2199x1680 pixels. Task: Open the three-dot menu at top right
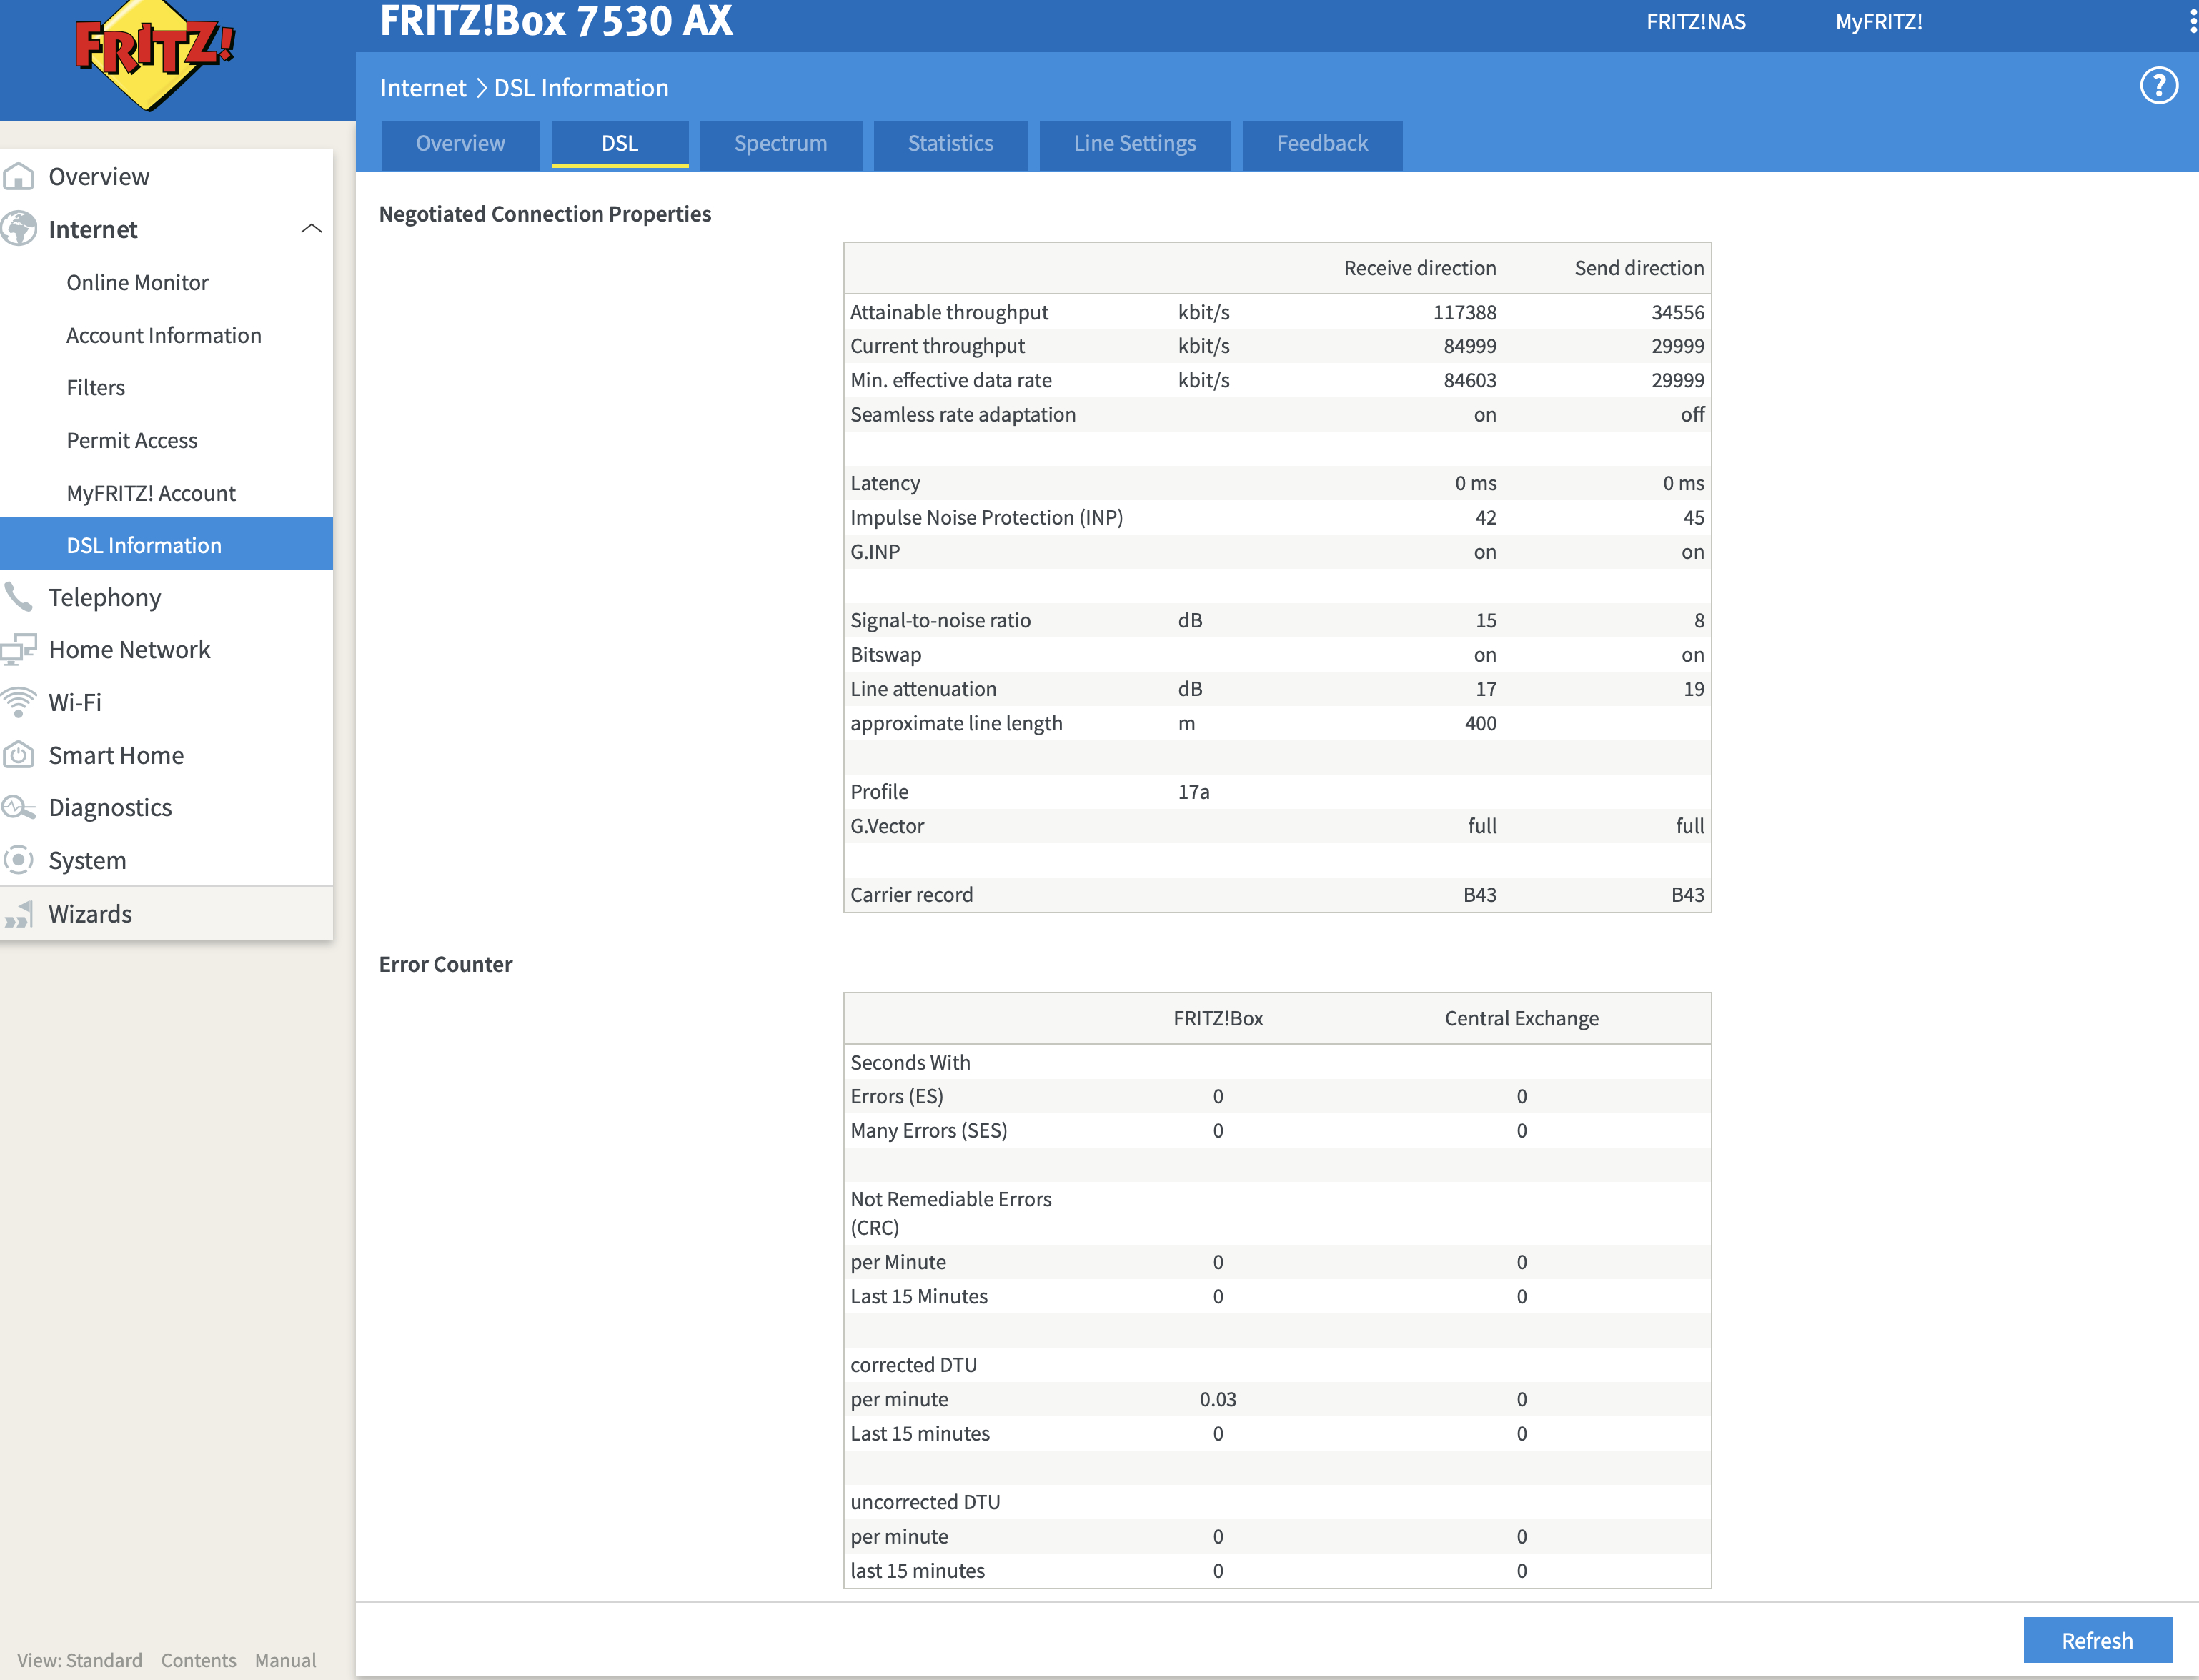[2192, 22]
